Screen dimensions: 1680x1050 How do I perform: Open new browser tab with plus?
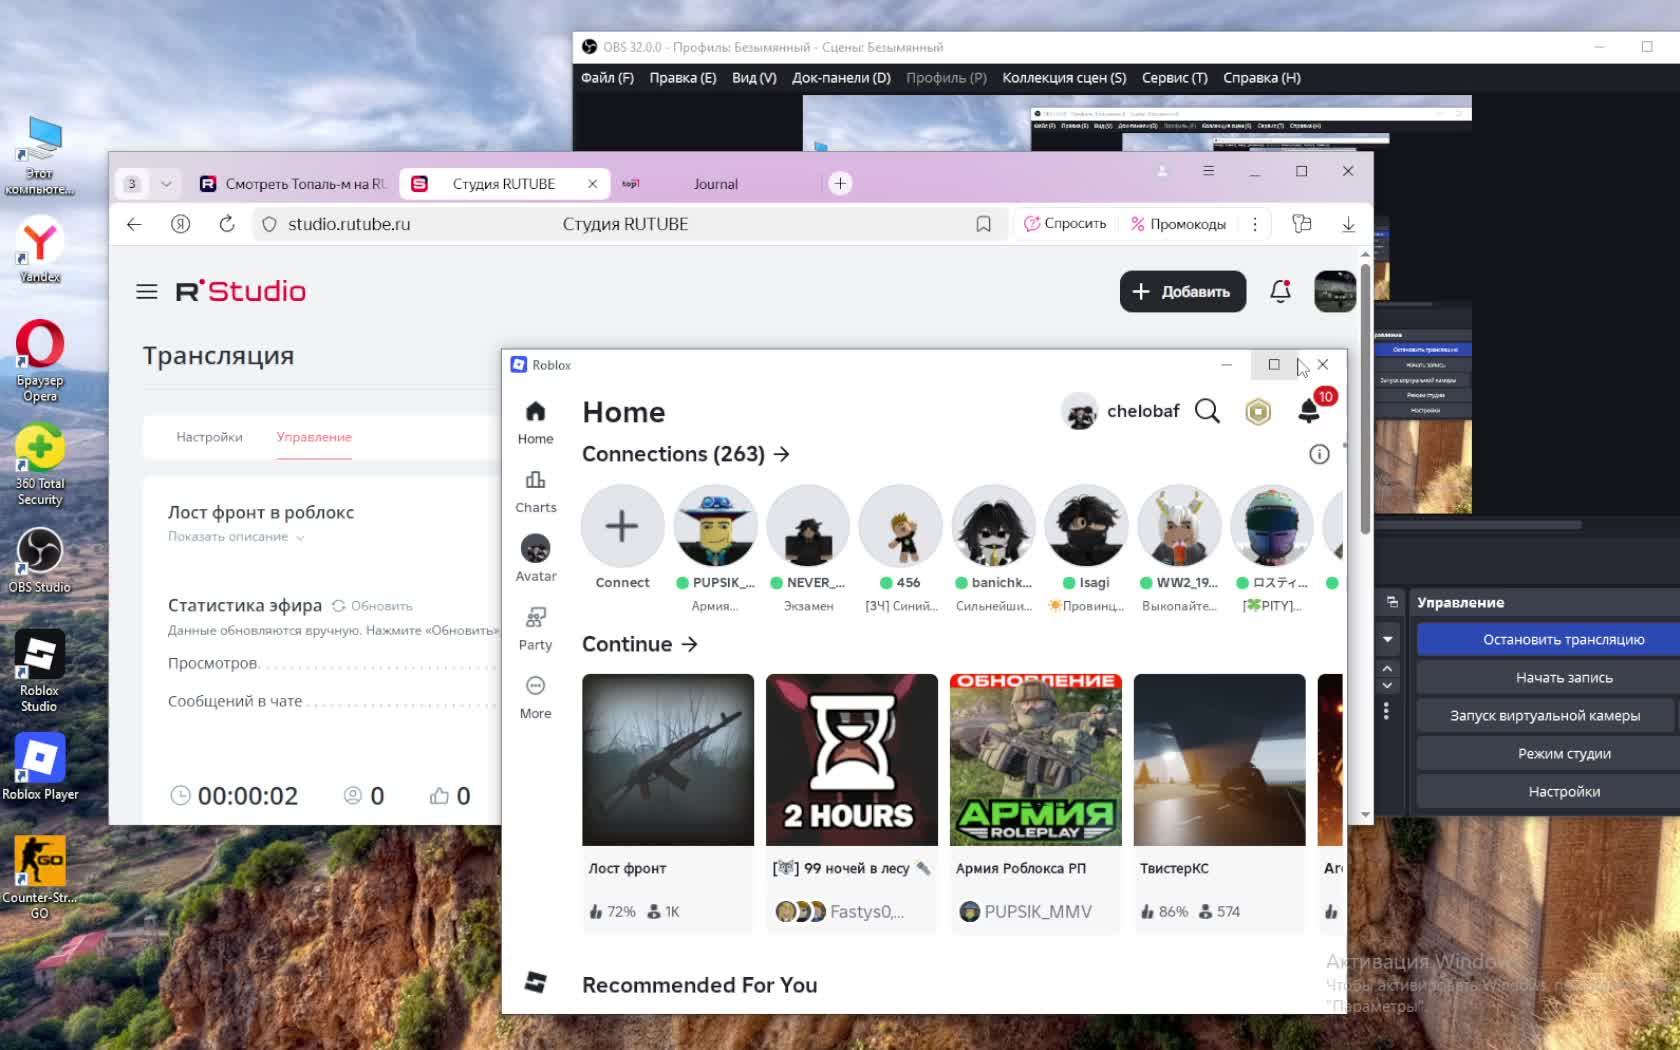[x=840, y=183]
